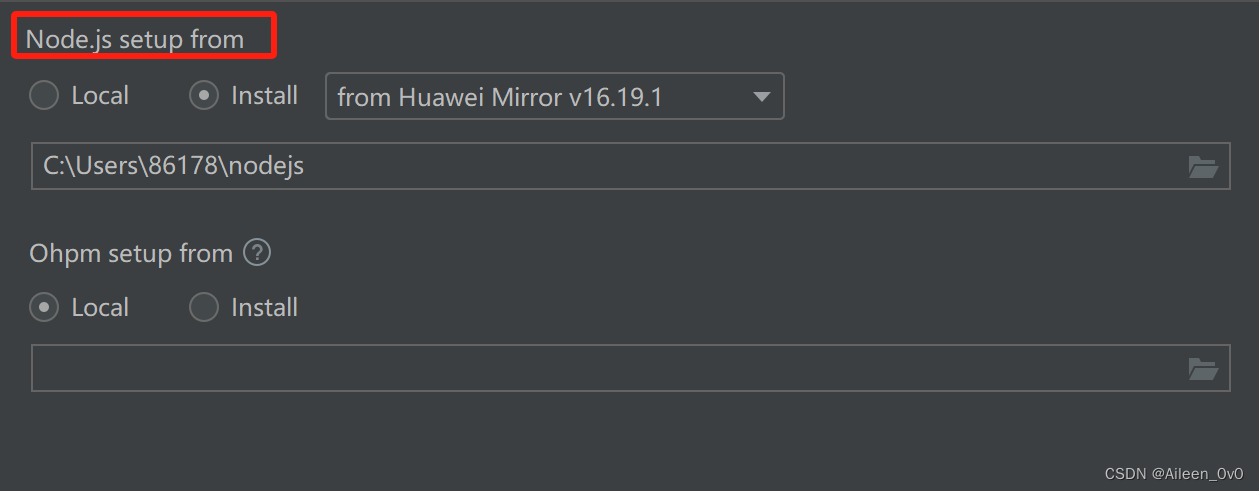The image size is (1259, 491).
Task: Click the 'nodejs' folder name in path
Action: click(x=266, y=166)
